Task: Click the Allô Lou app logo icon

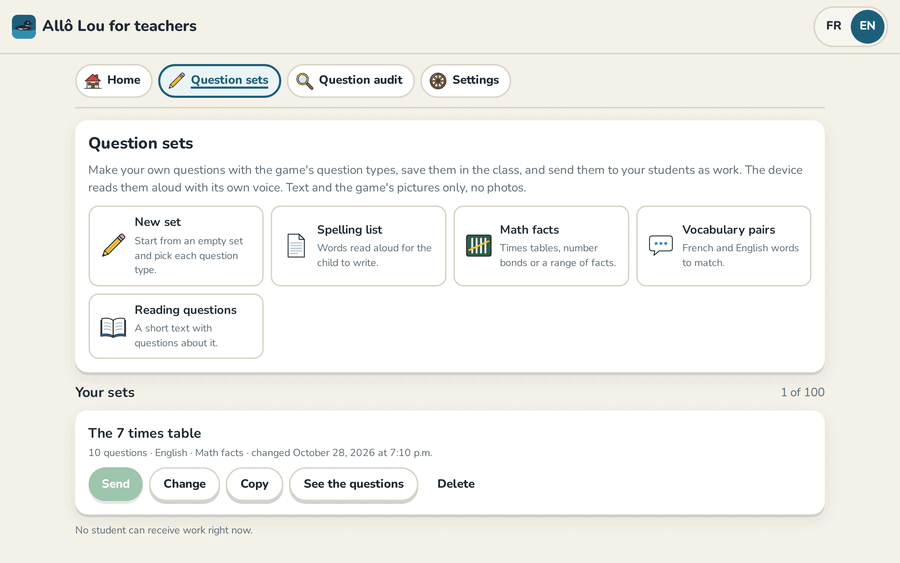Action: click(x=24, y=26)
